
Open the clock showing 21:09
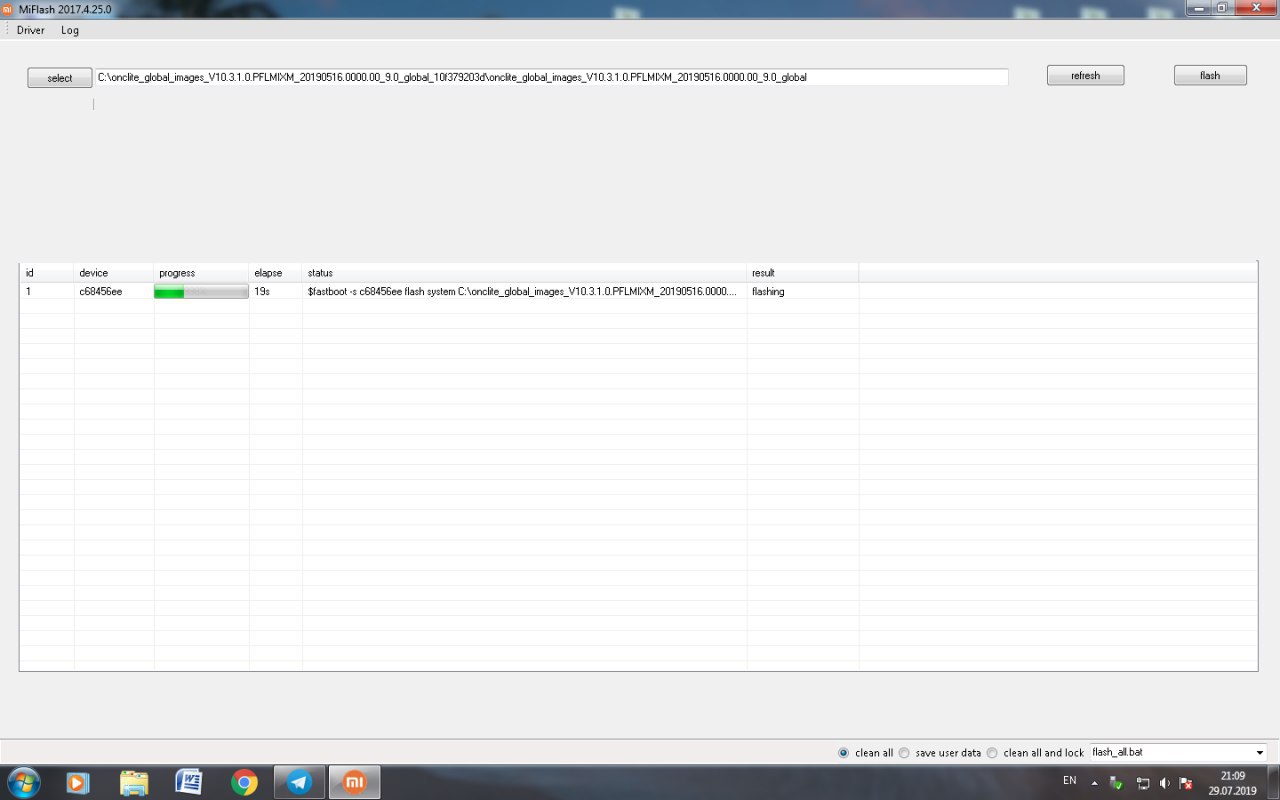1232,783
